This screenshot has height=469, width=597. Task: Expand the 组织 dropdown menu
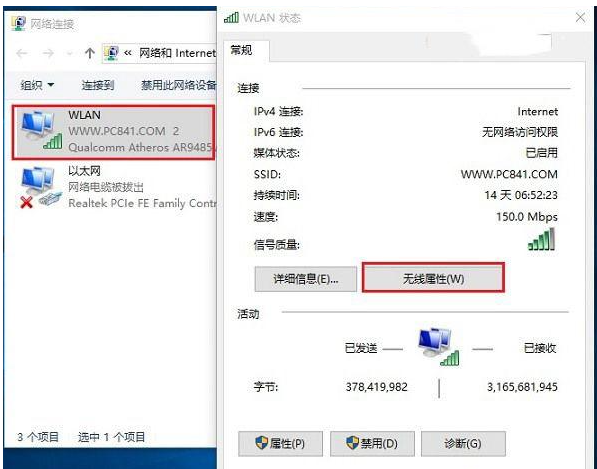(37, 85)
